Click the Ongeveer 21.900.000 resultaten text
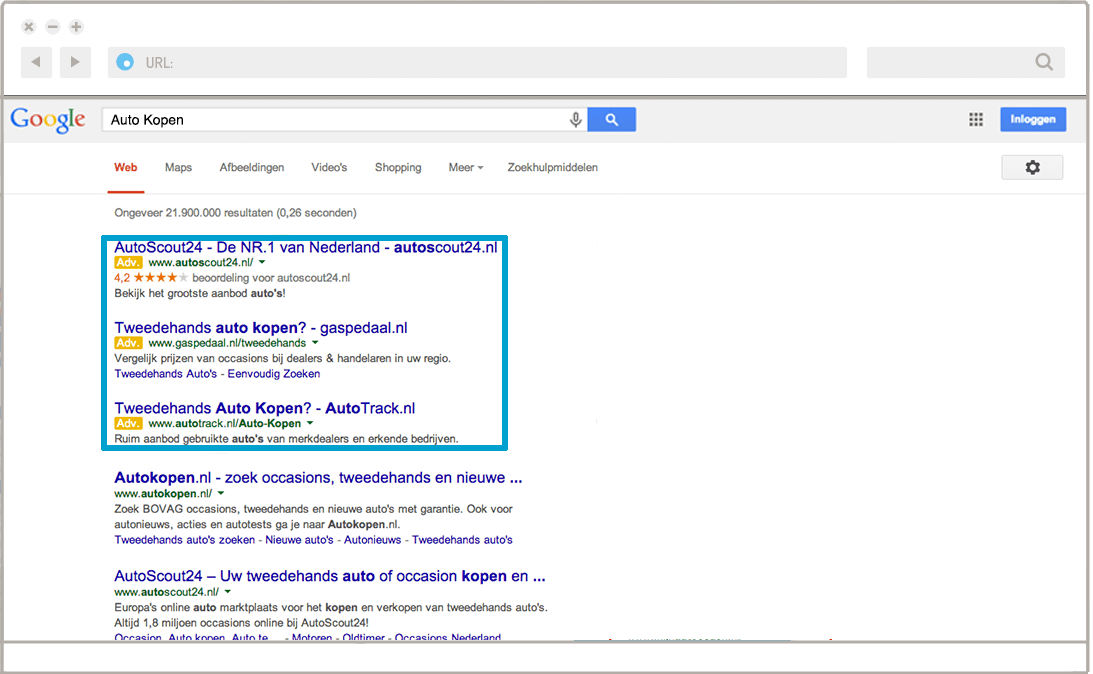This screenshot has height=674, width=1093. (x=236, y=213)
